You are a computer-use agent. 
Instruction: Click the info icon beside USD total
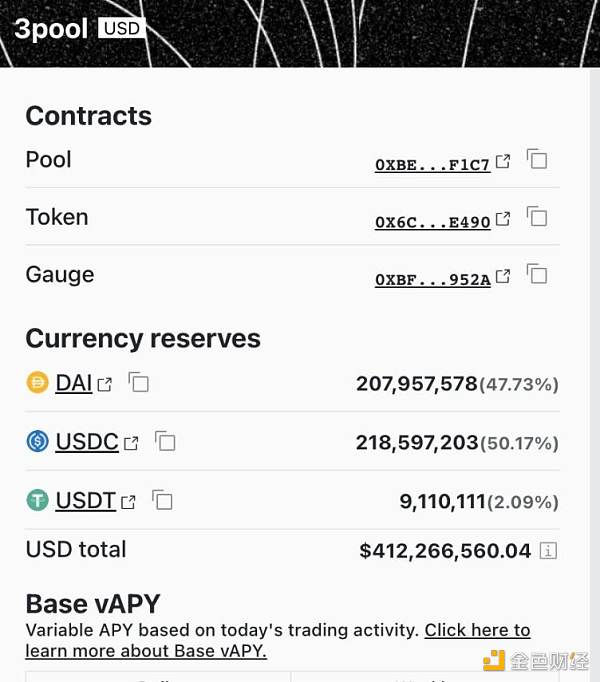click(547, 550)
